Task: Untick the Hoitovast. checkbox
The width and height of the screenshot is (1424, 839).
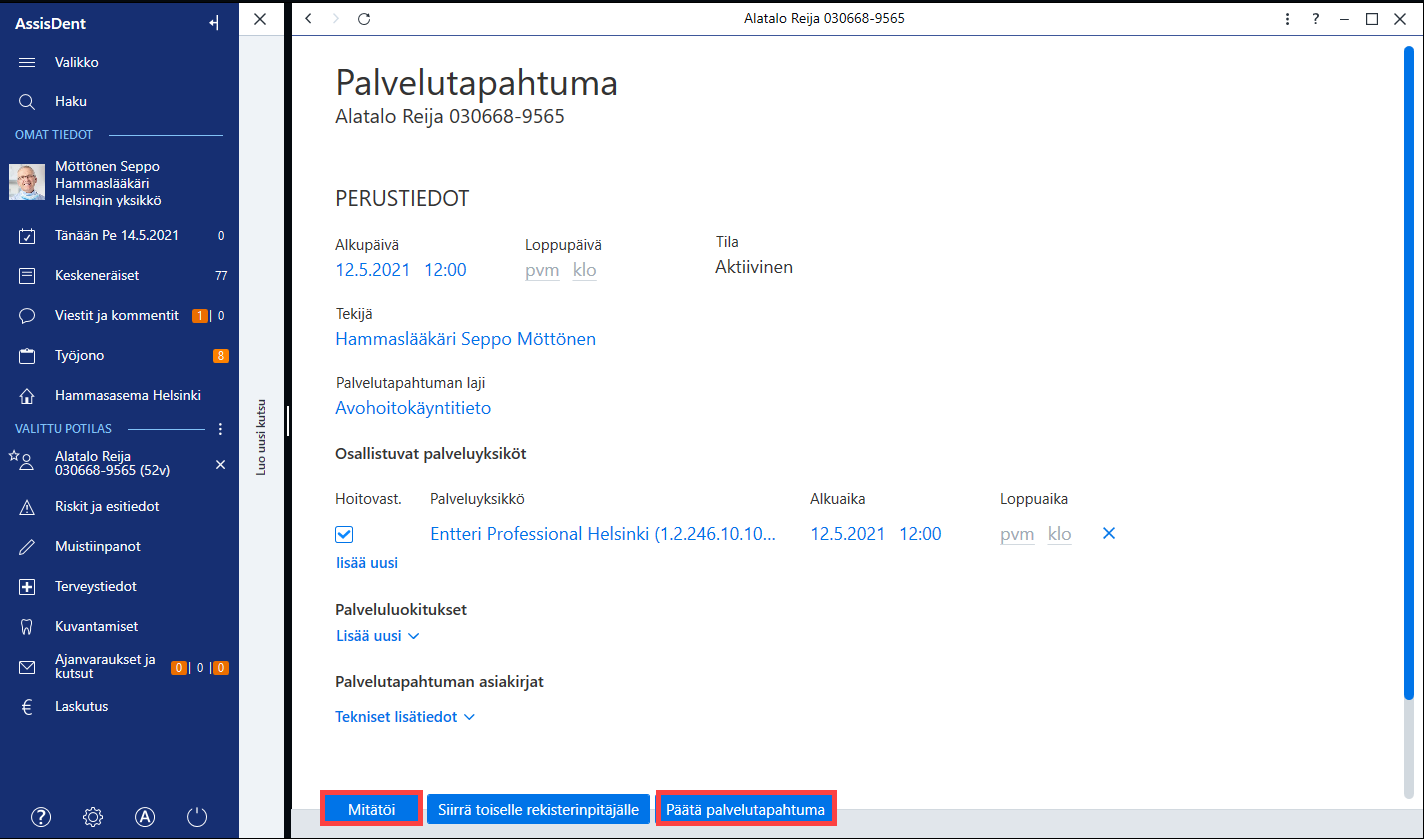Action: pyautogui.click(x=344, y=535)
